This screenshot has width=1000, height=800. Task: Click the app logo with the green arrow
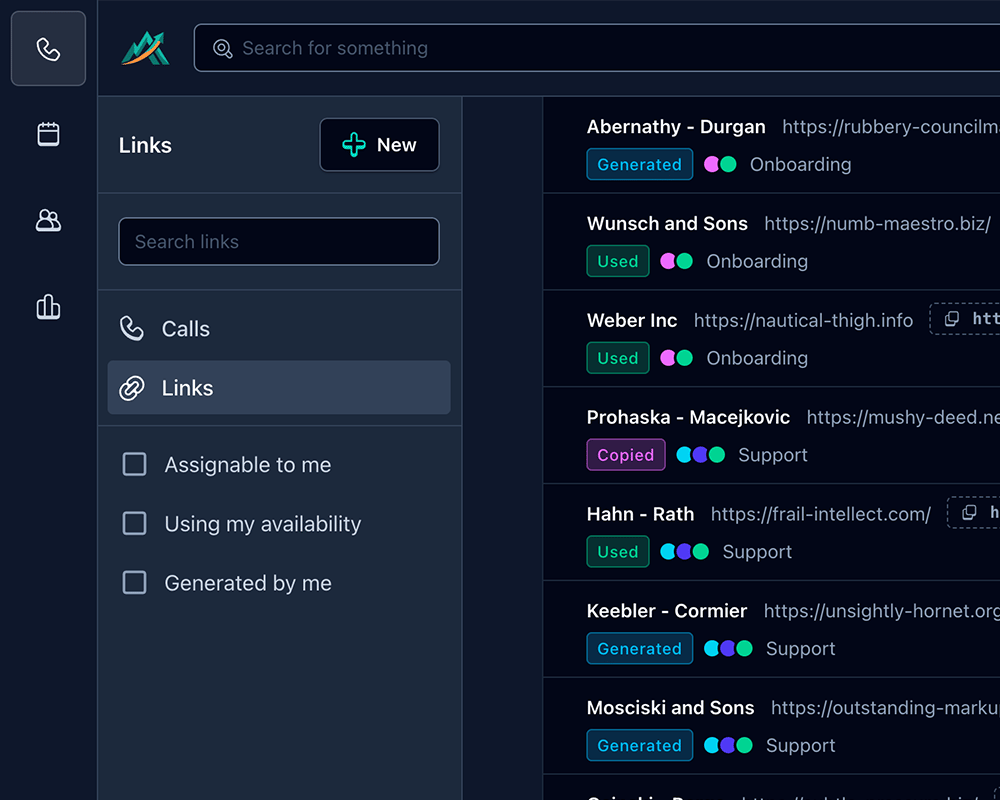[145, 48]
